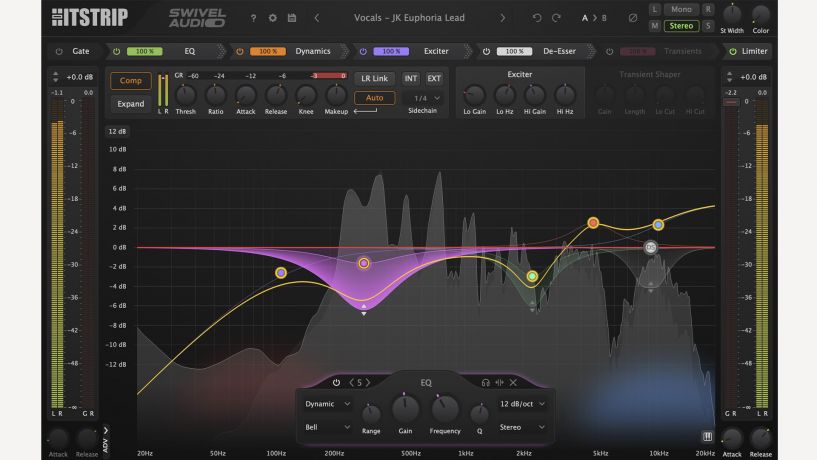Click the save preset icon
This screenshot has width=817, height=460.
291,18
